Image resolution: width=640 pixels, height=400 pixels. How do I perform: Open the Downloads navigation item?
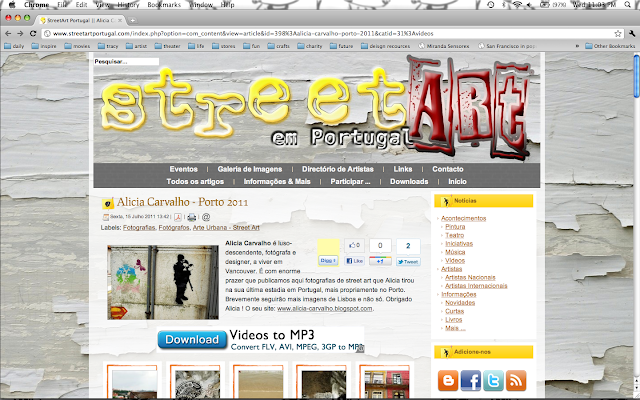click(x=409, y=182)
